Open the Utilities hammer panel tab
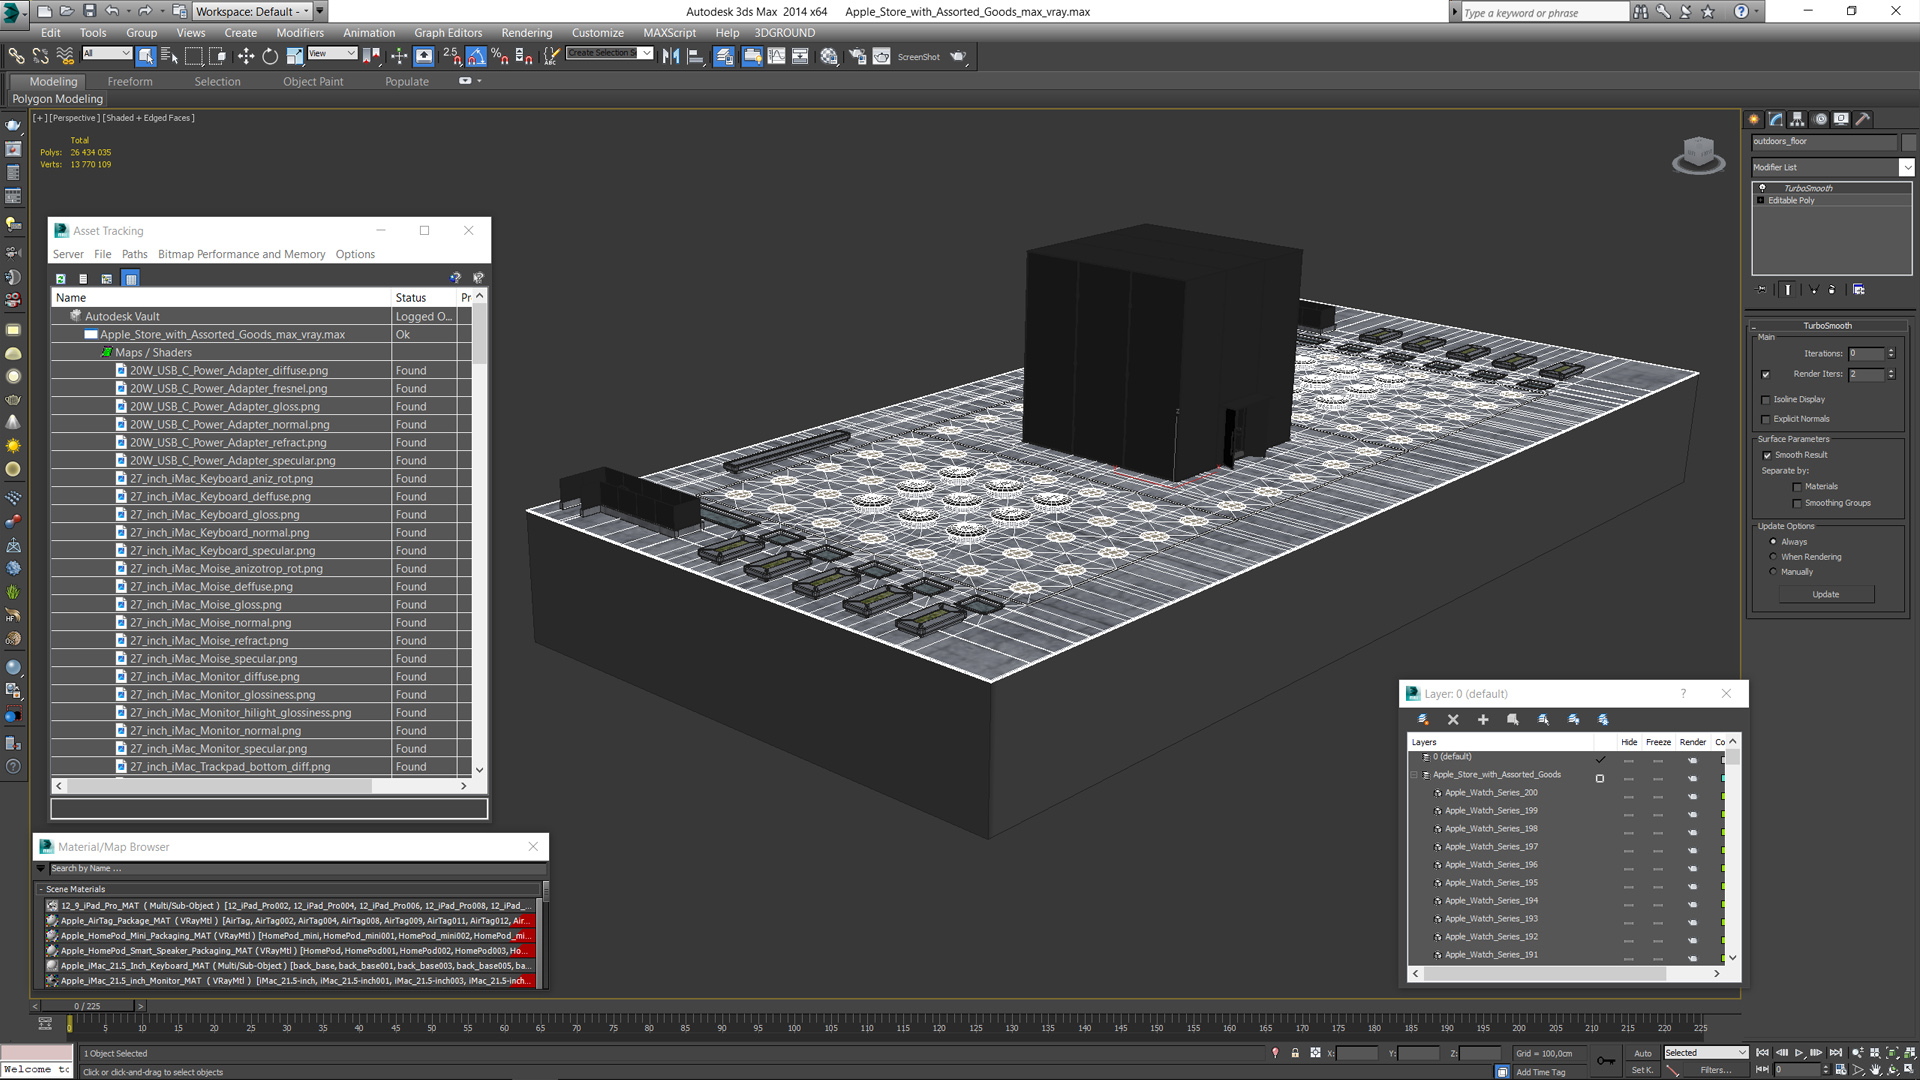Viewport: 1920px width, 1080px height. tap(1863, 119)
